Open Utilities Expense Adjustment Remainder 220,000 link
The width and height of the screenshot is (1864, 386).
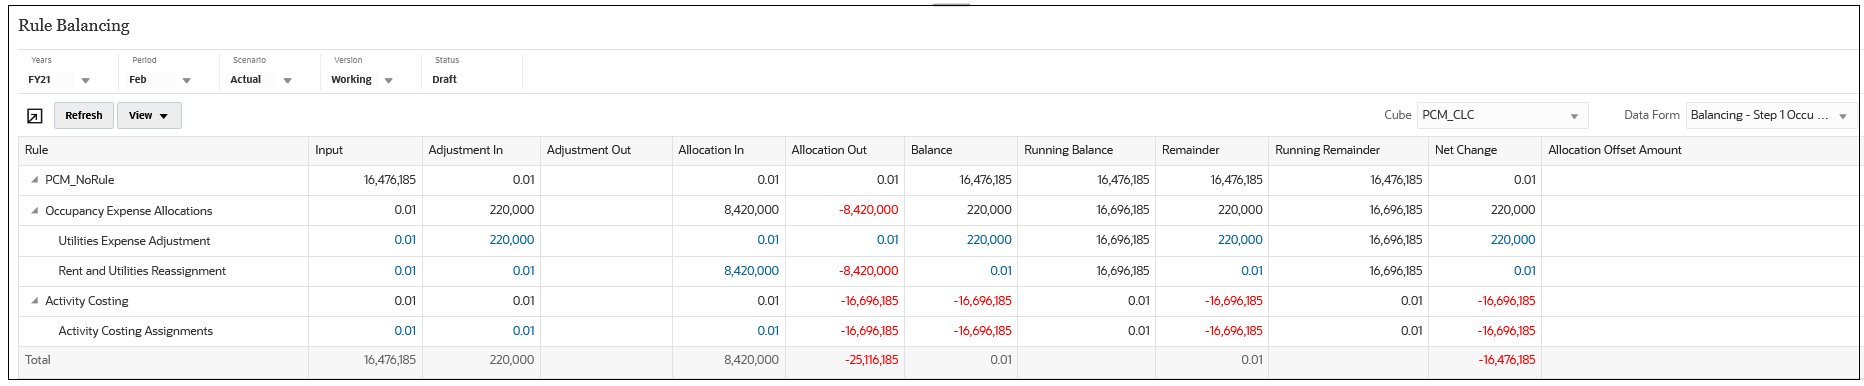[1240, 240]
